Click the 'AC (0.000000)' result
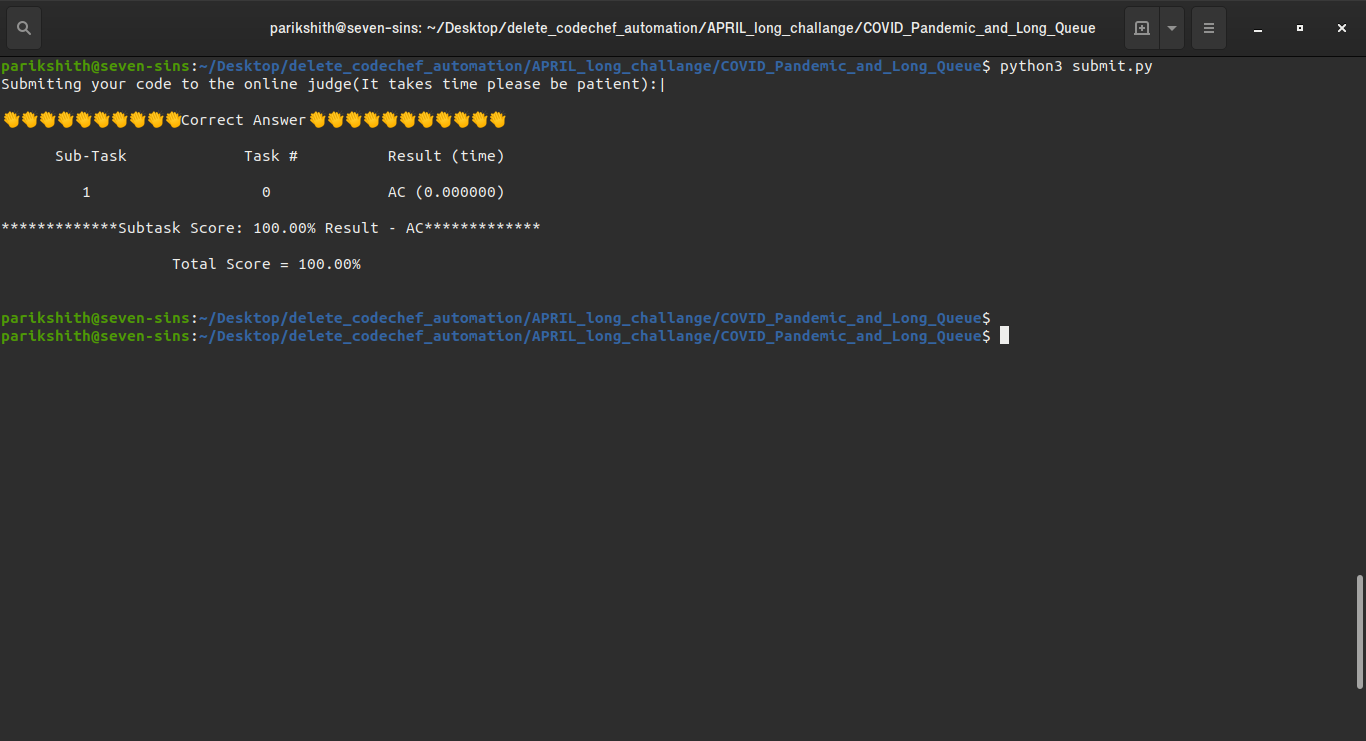The image size is (1366, 741). [x=446, y=192]
